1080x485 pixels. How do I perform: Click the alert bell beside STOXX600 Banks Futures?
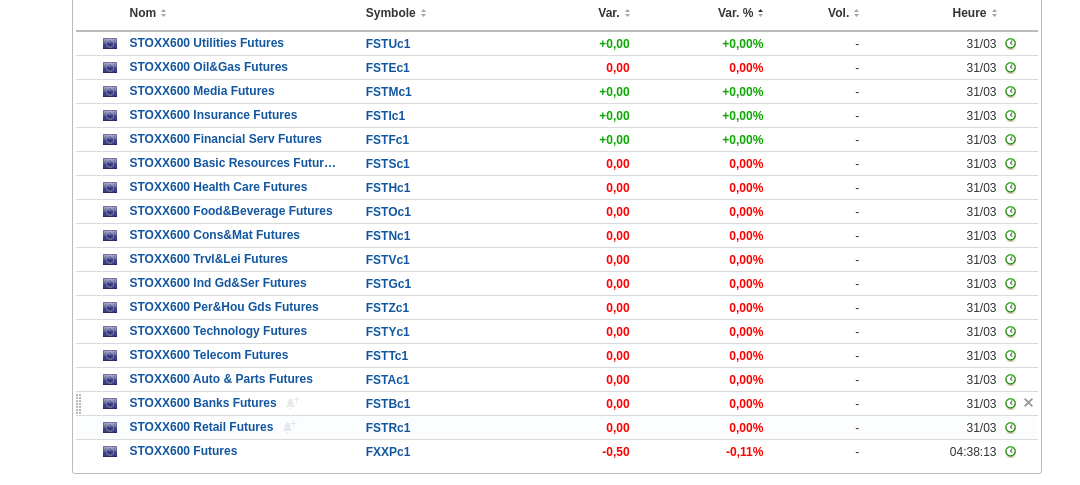(292, 403)
